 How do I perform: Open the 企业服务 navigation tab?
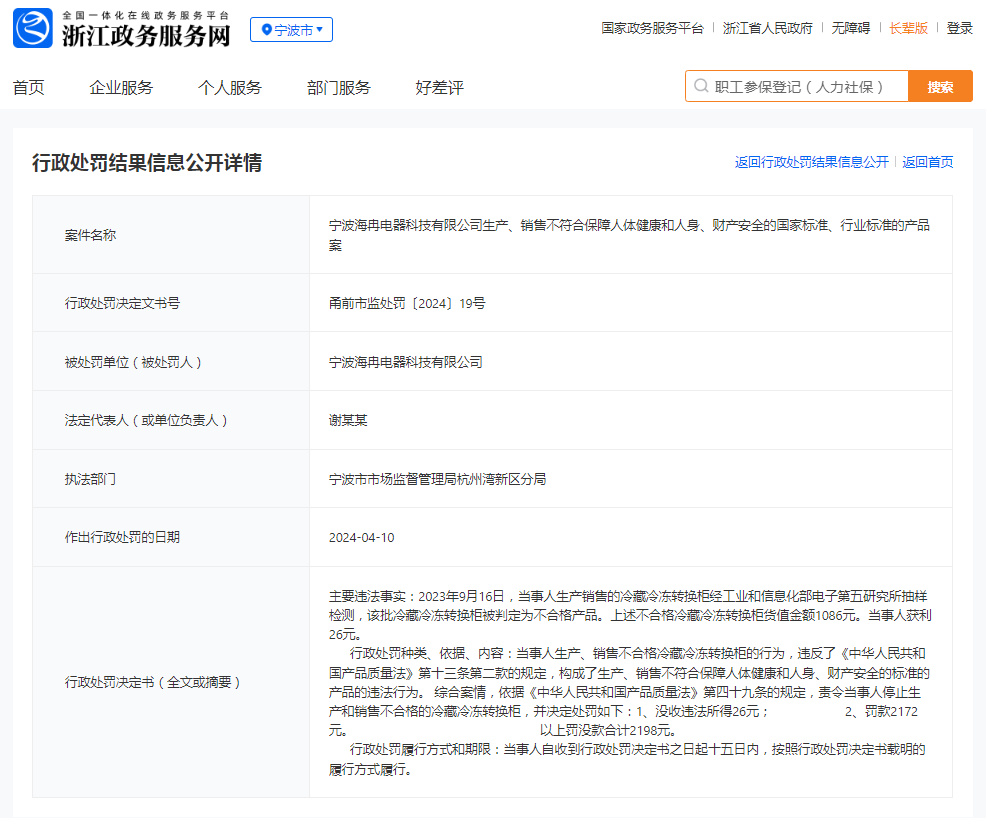(x=121, y=87)
